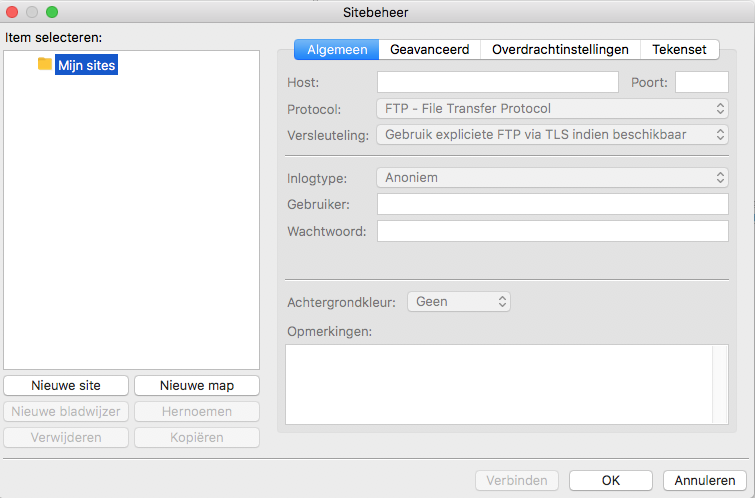Close the Sitebeheer window with red button
The width and height of the screenshot is (755, 498).
(12, 12)
